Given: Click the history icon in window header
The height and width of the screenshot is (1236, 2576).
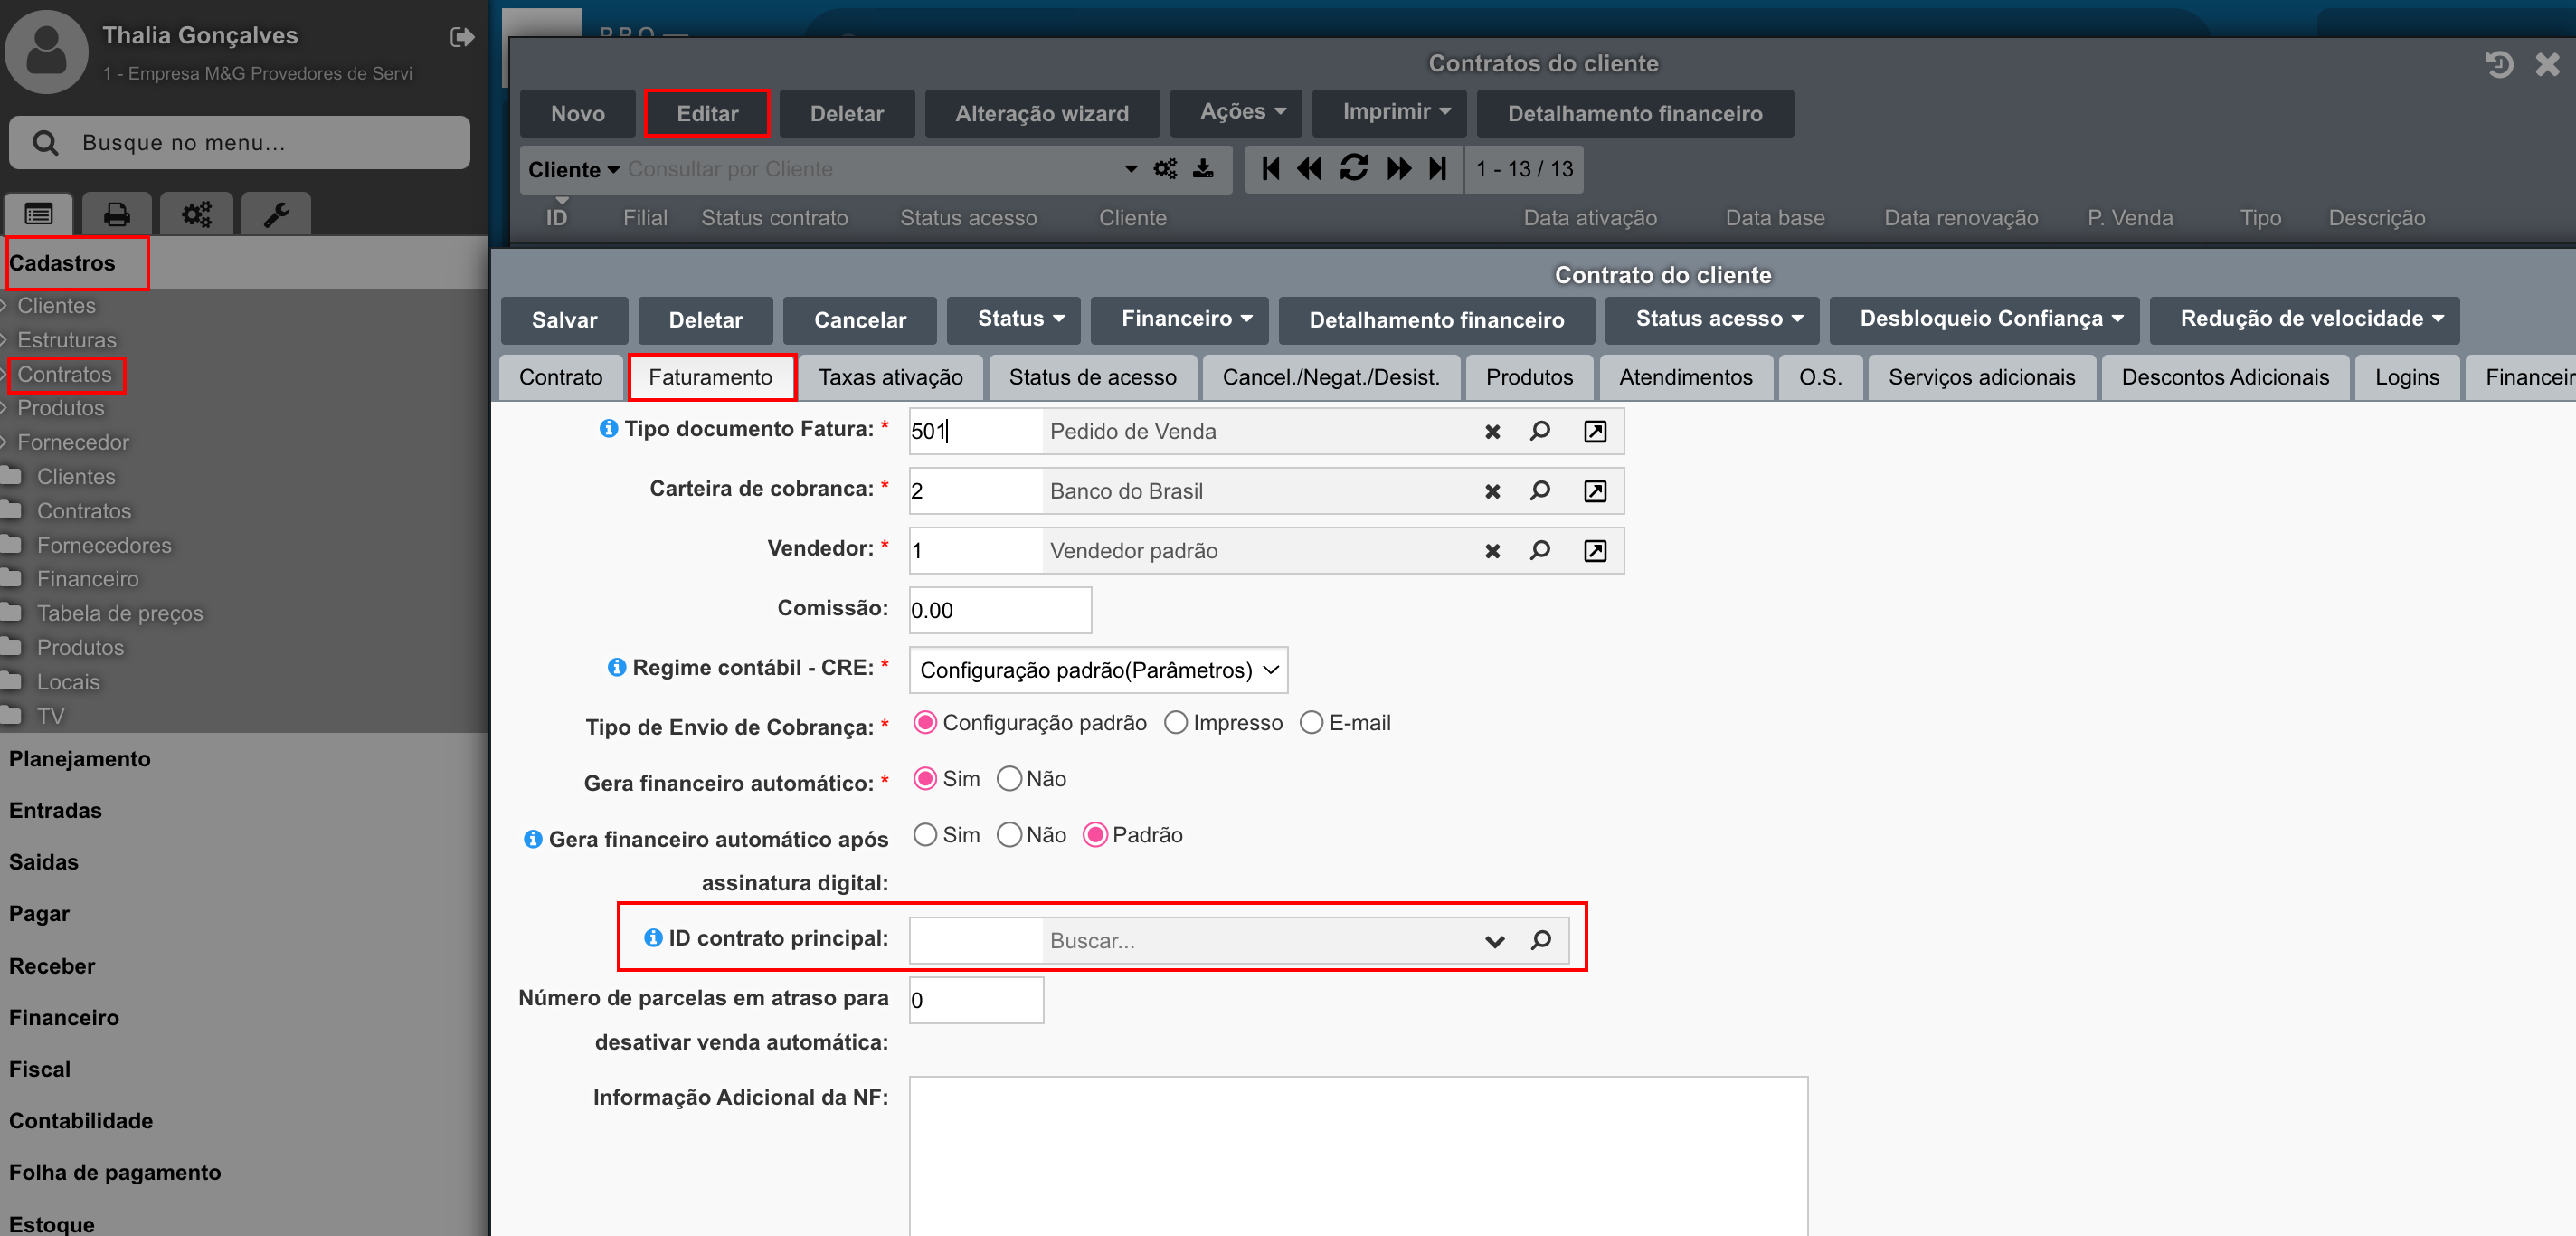Looking at the screenshot, I should coord(2498,65).
